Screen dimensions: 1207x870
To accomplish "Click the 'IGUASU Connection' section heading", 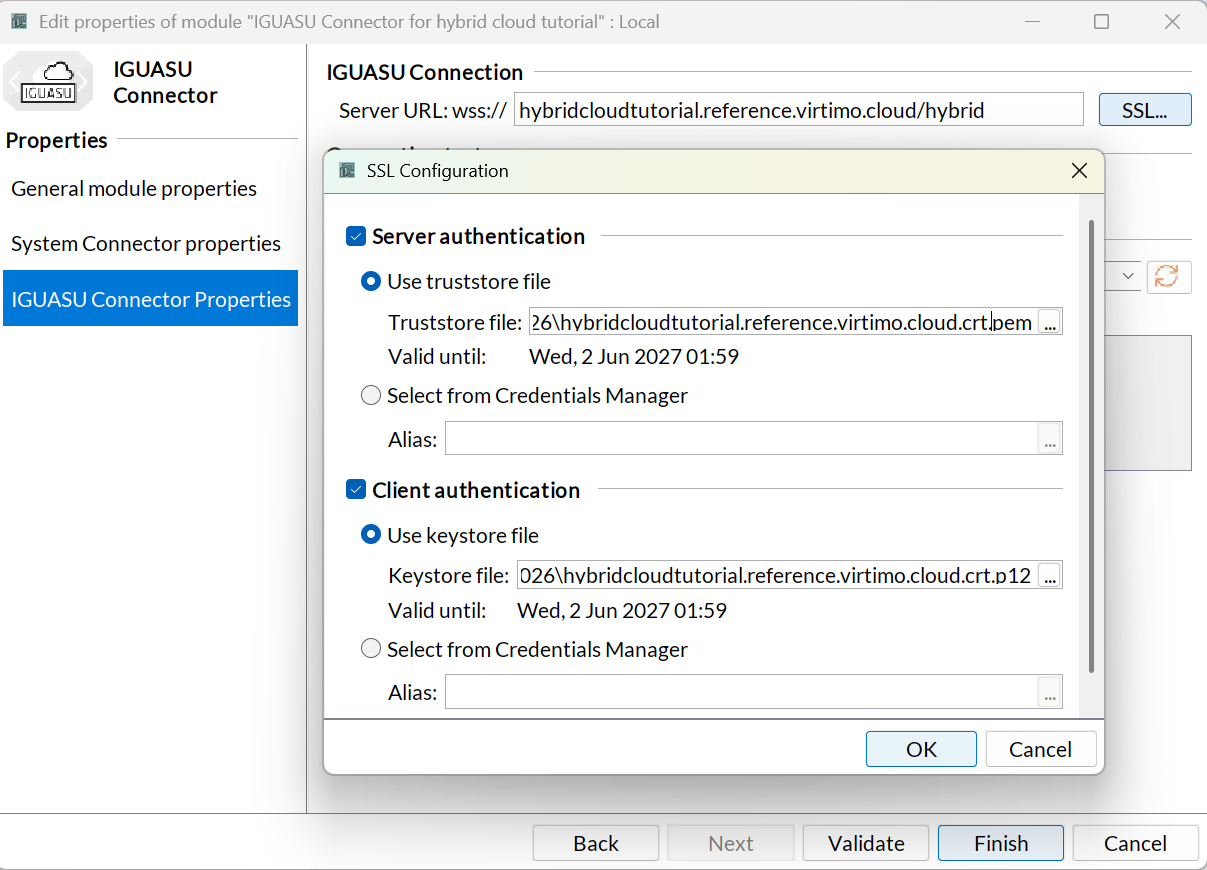I will tap(425, 72).
